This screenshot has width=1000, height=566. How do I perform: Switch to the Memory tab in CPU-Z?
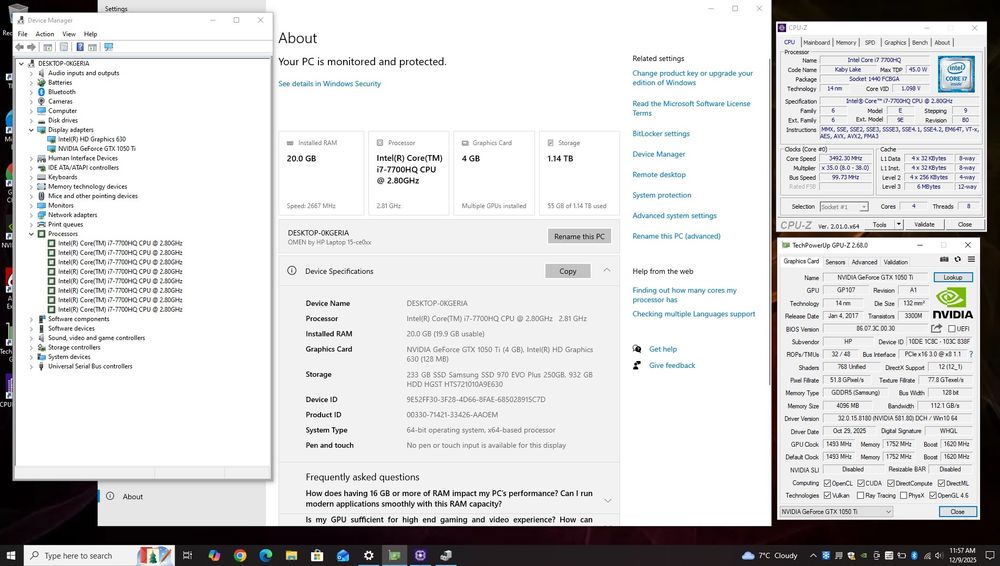pyautogui.click(x=846, y=43)
